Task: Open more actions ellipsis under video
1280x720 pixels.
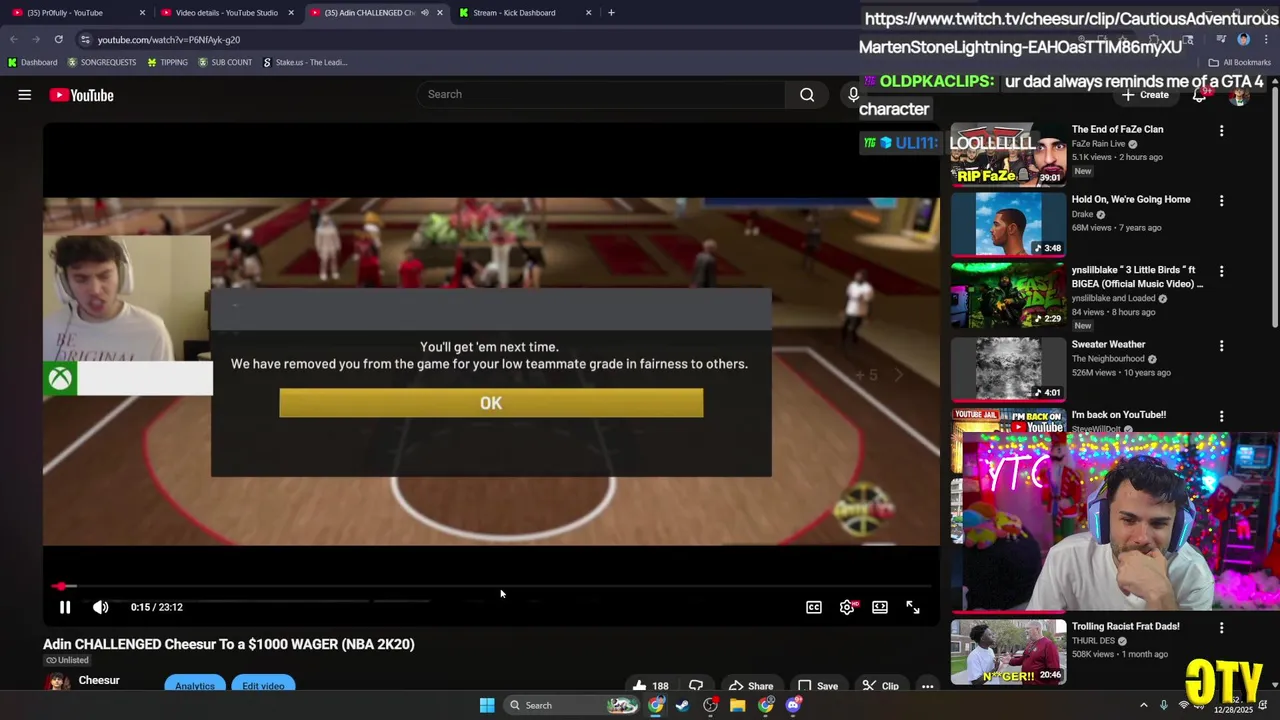Action: (x=928, y=686)
